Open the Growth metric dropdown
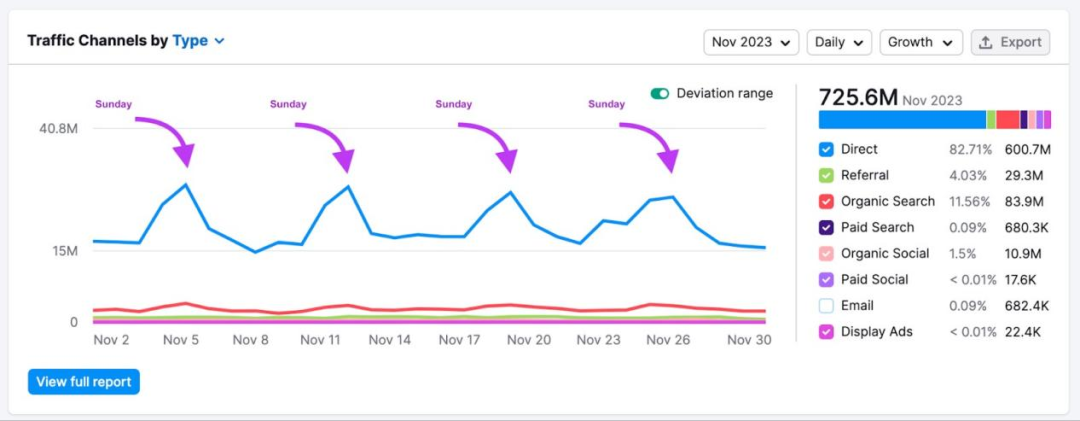Image resolution: width=1080 pixels, height=421 pixels. click(920, 42)
